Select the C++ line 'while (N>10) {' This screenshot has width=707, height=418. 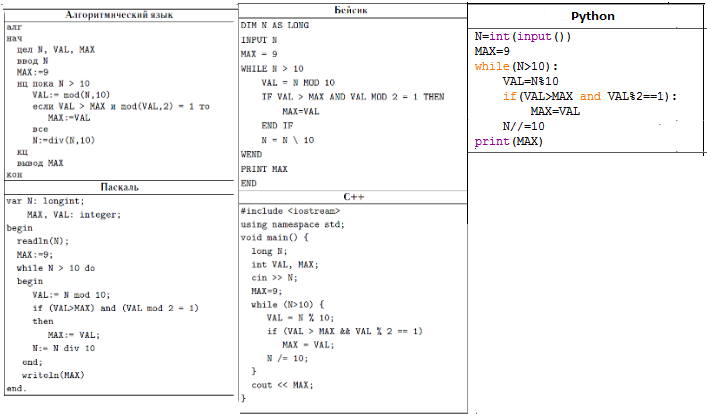click(288, 305)
